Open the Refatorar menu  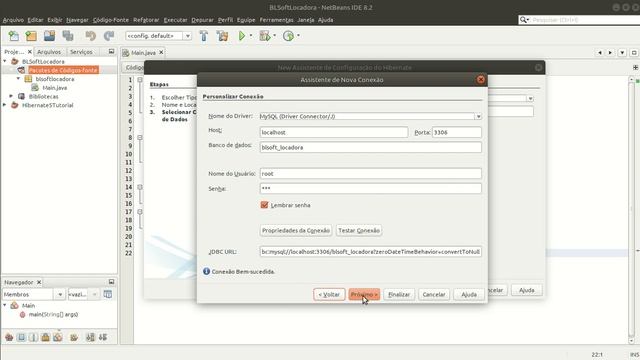click(x=146, y=20)
